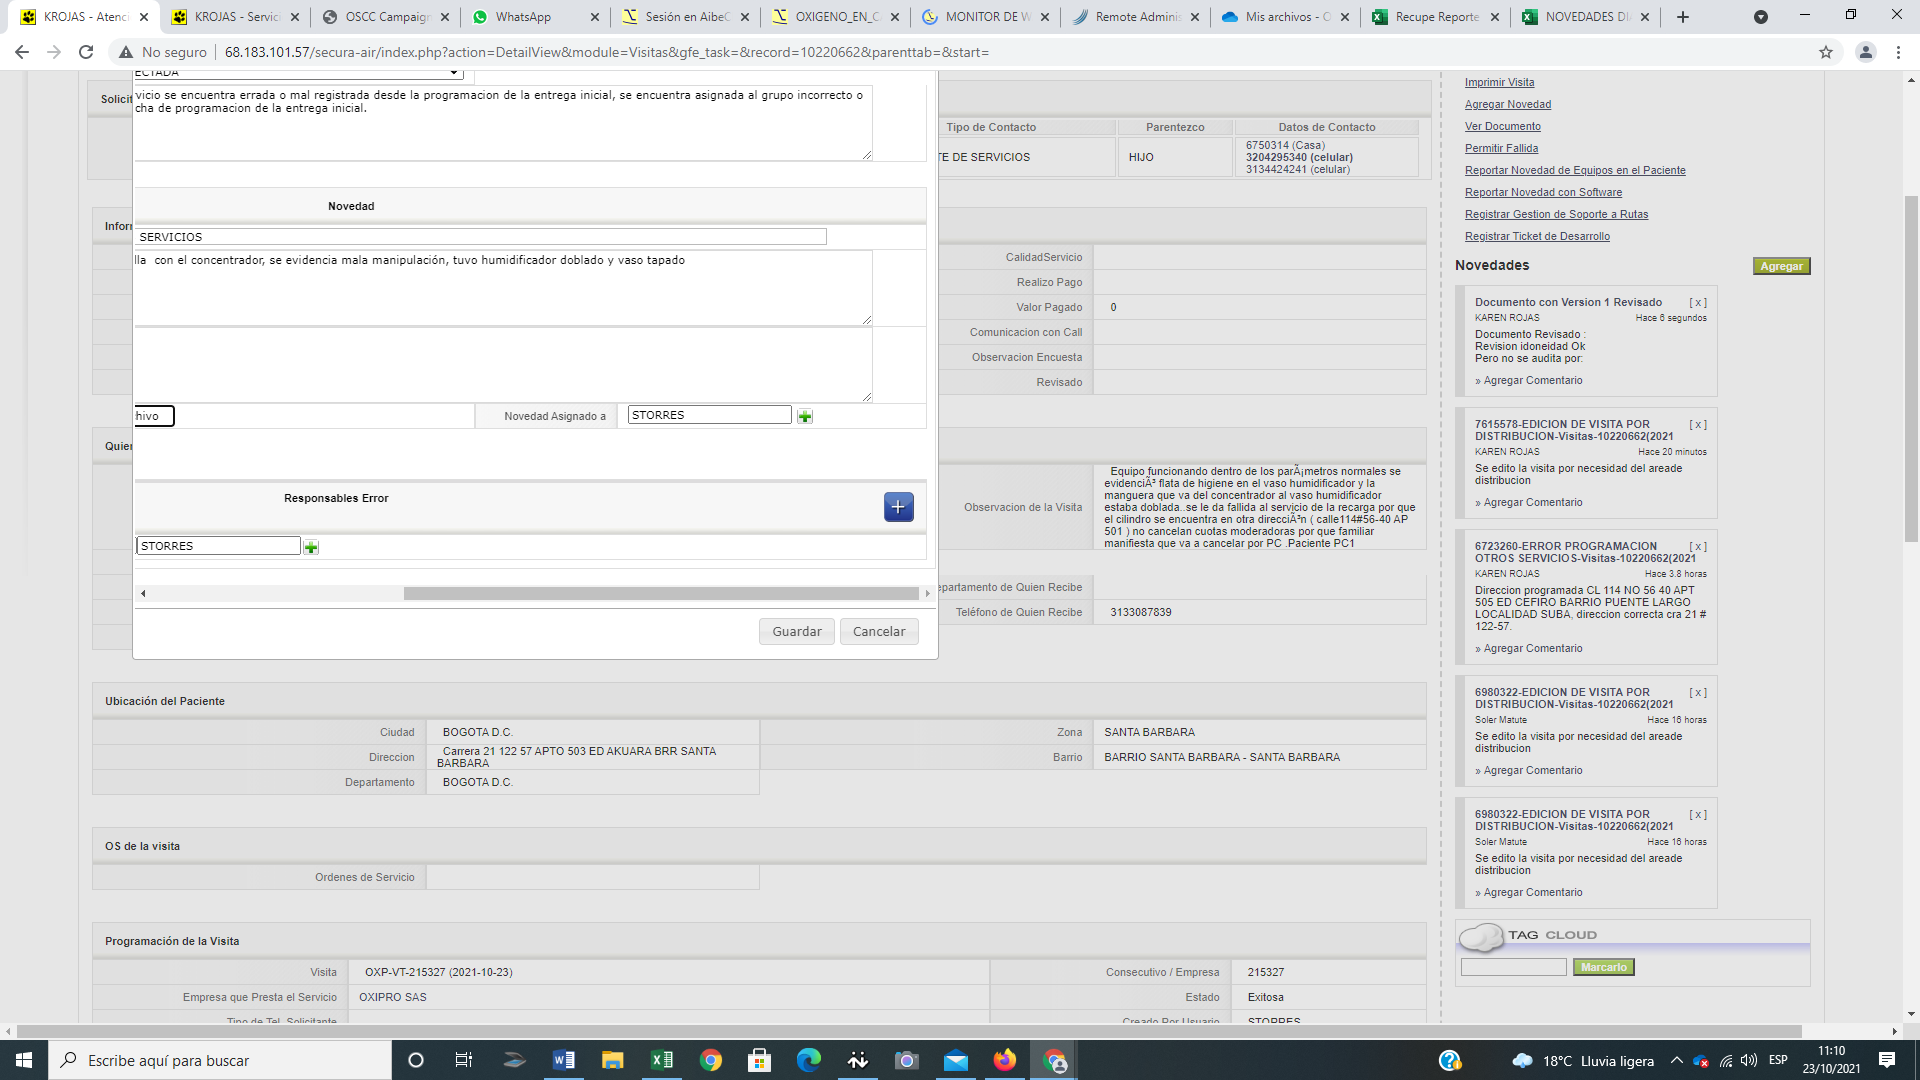1920x1080 pixels.
Task: Click the browser address bar URL
Action: pyautogui.click(x=607, y=52)
